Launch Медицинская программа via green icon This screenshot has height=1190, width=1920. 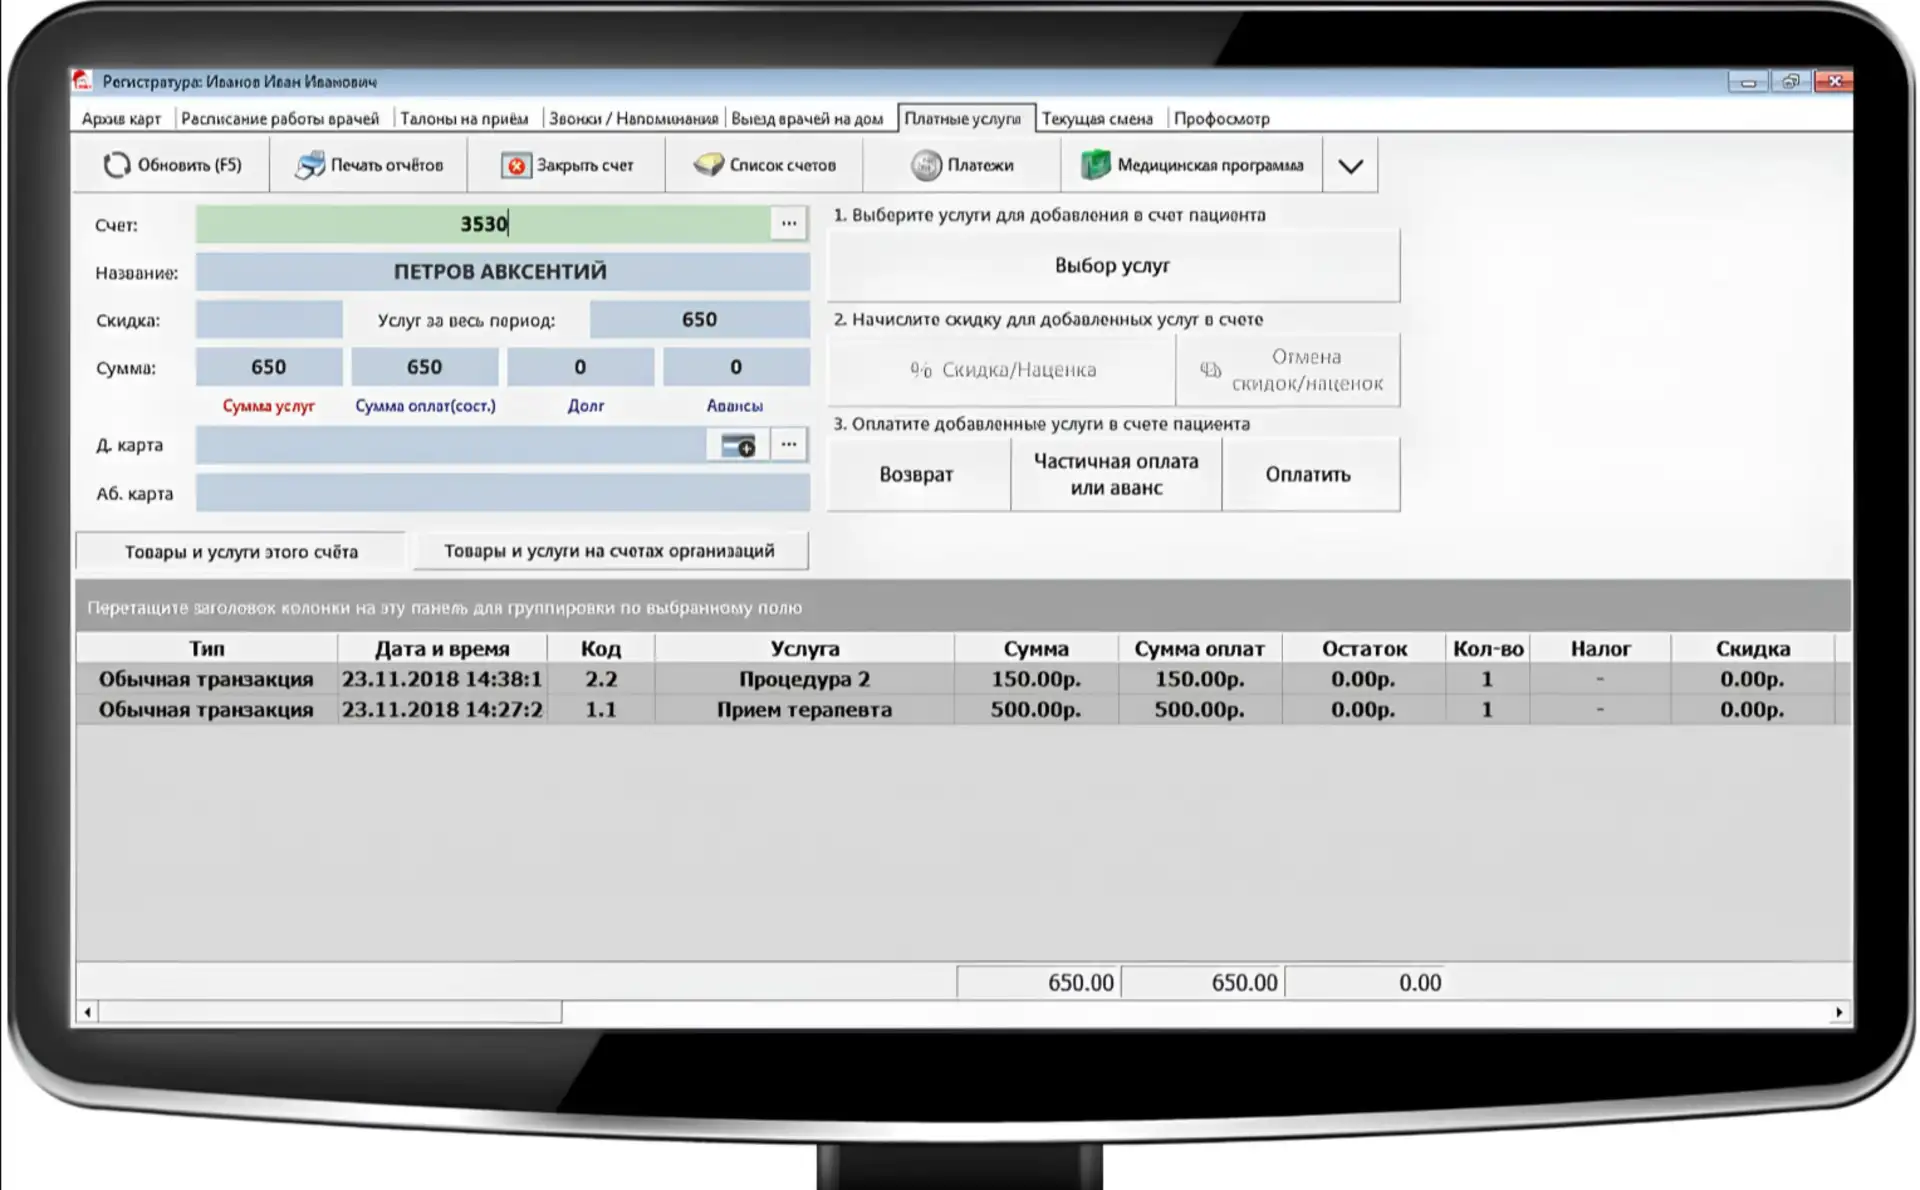pos(1096,165)
